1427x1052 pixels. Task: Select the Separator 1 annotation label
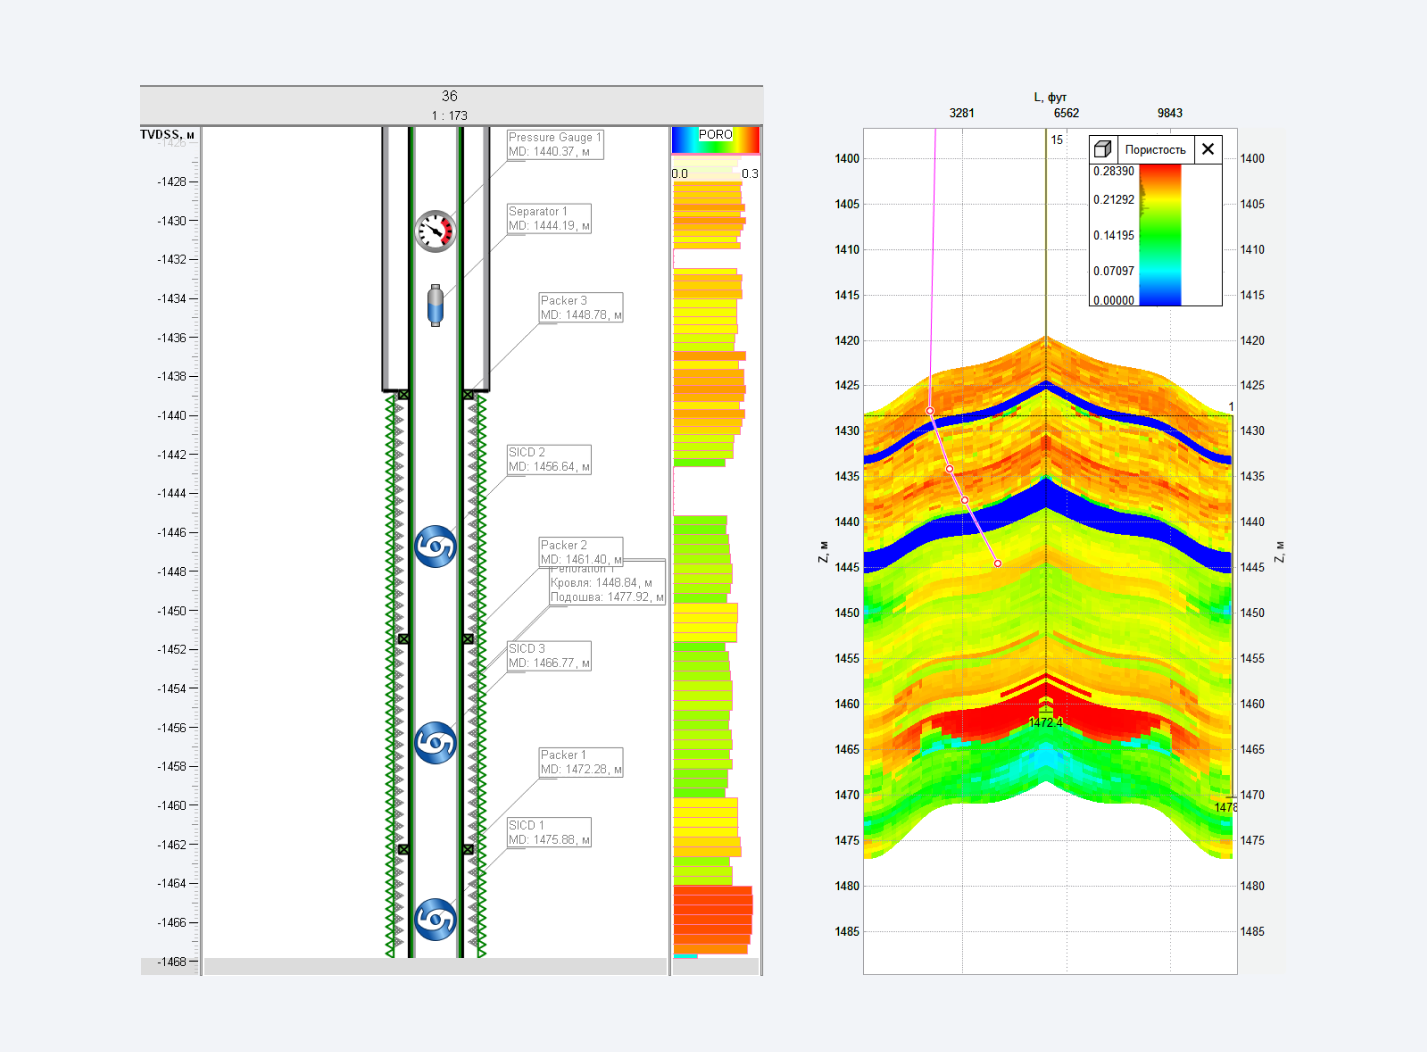click(549, 218)
